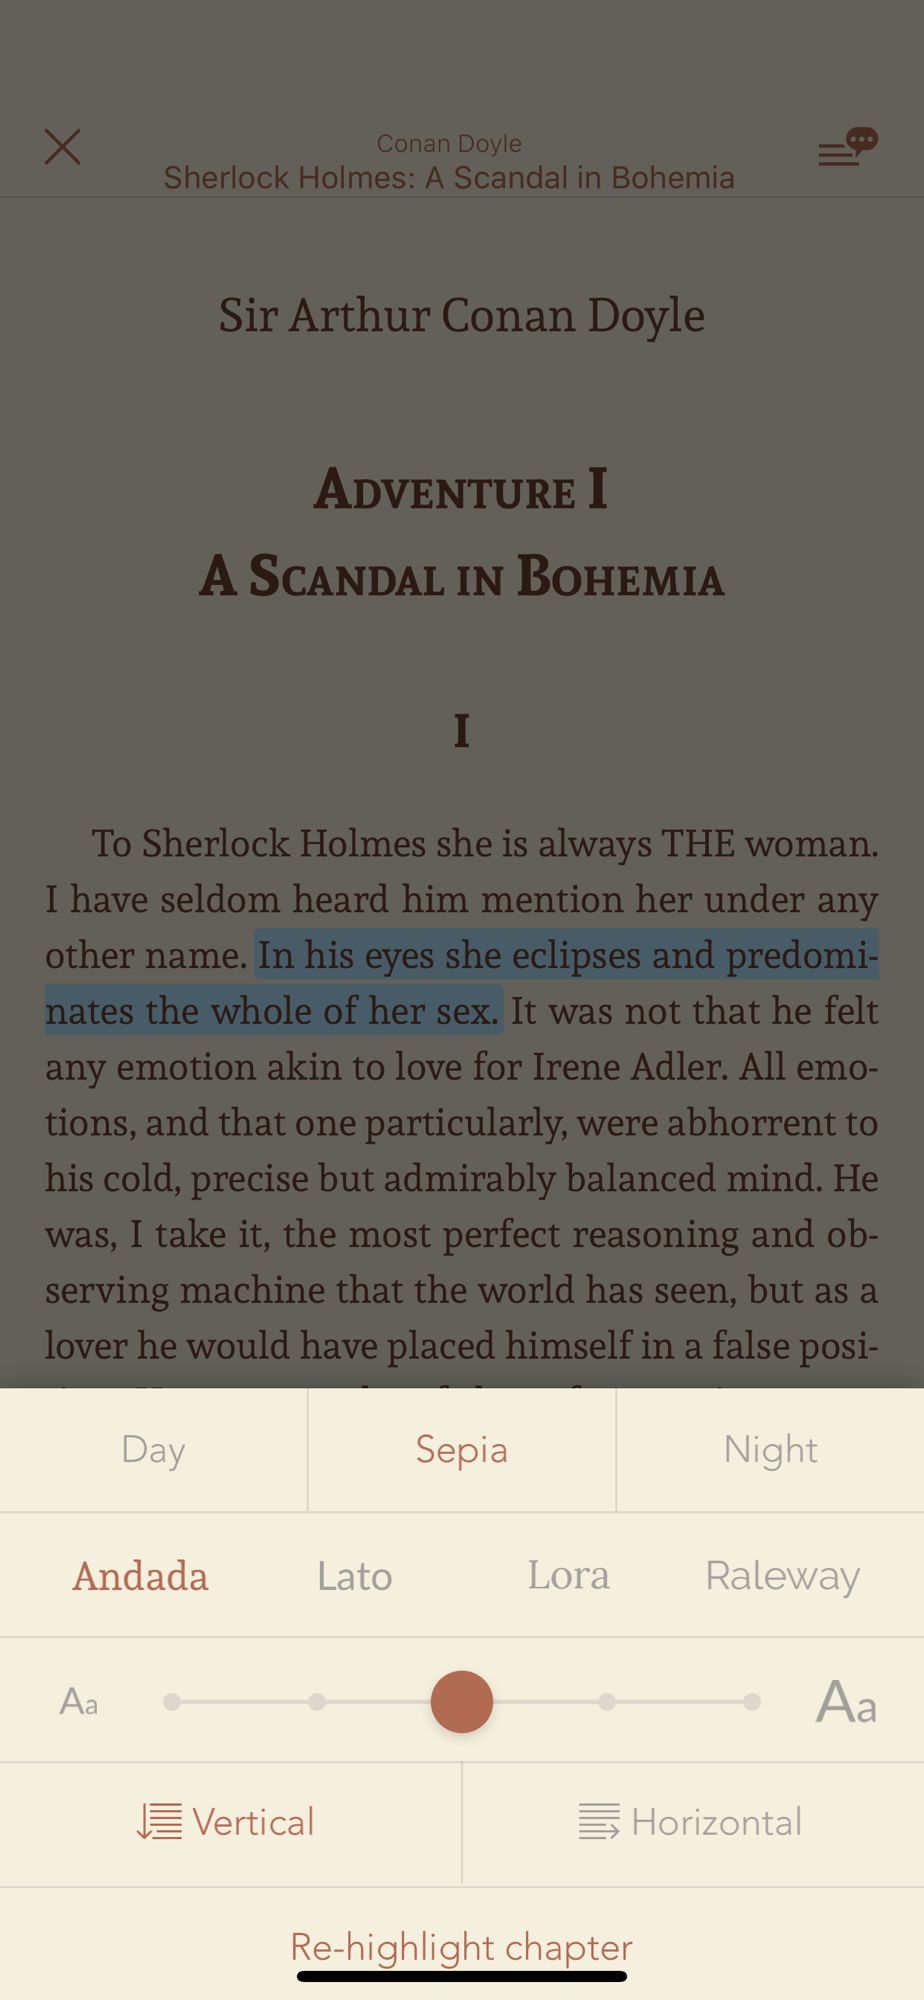Enable the Night theme
Image resolution: width=924 pixels, height=2000 pixels.
pyautogui.click(x=771, y=1450)
